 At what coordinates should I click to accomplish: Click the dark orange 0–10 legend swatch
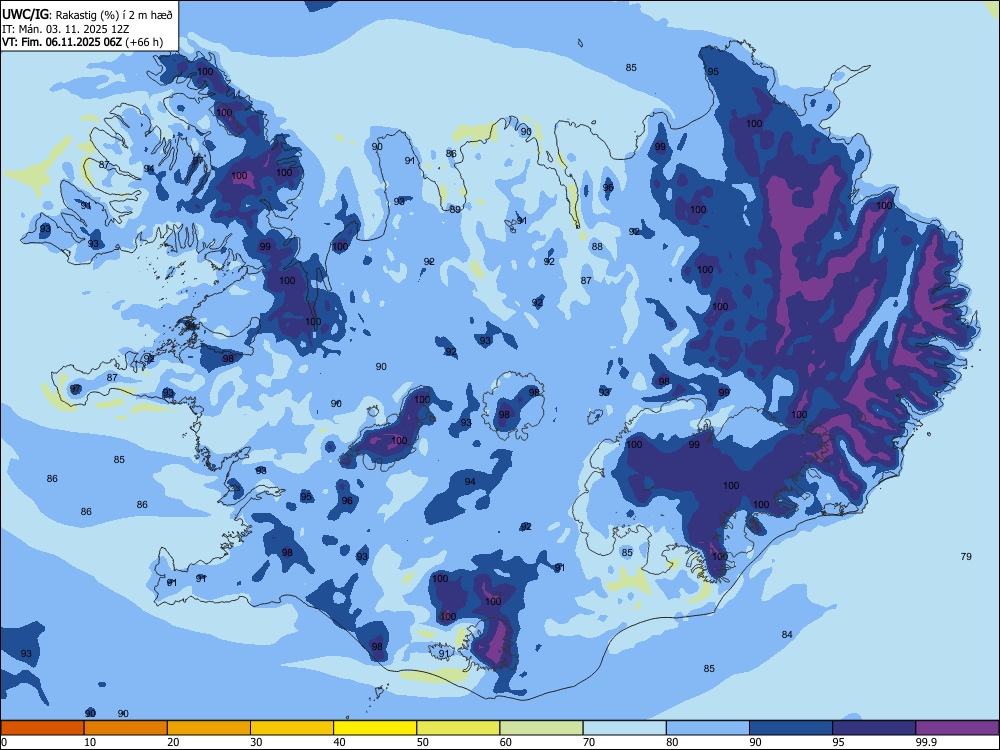click(43, 728)
